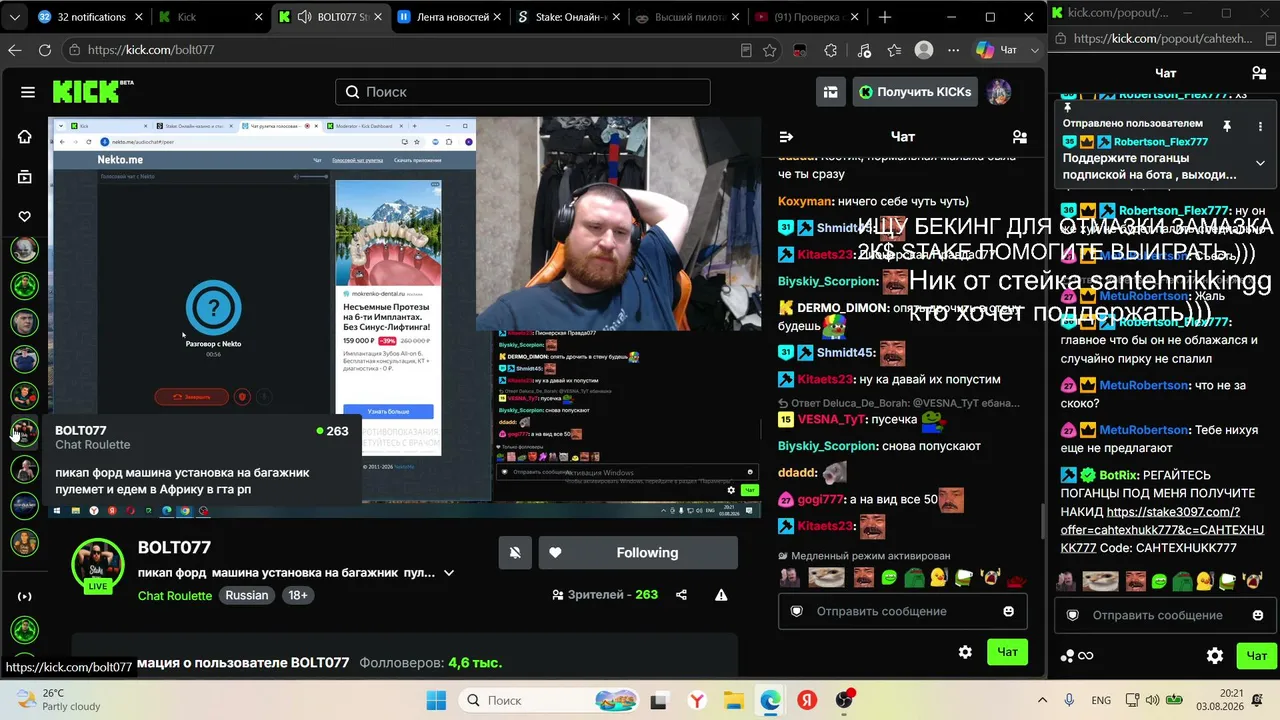This screenshot has height=720, width=1280.
Task: Open the Copilot chat dropdown arrow in the browser
Action: coord(1033,50)
